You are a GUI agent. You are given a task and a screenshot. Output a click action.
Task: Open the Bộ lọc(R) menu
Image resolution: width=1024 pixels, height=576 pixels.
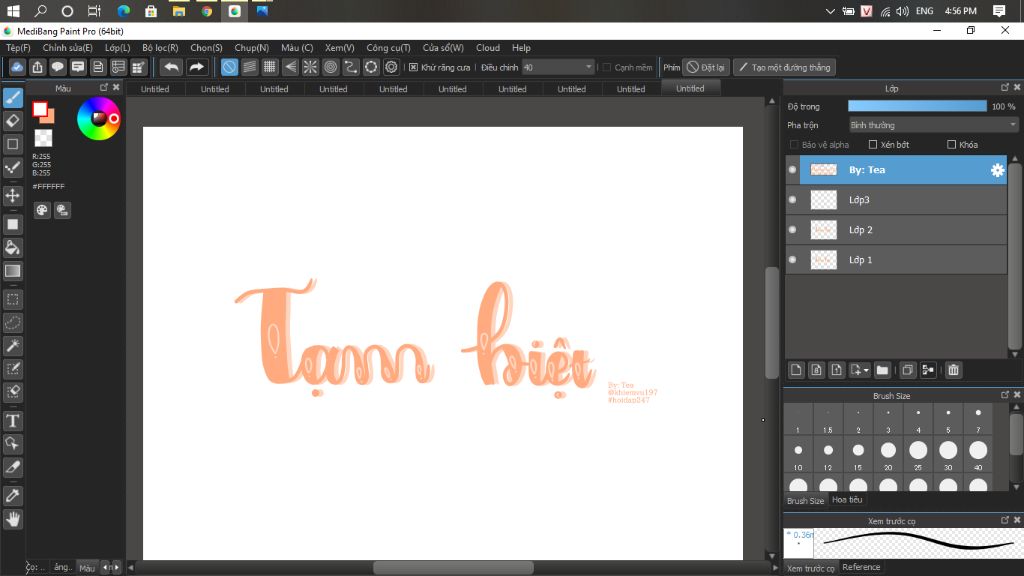pyautogui.click(x=160, y=48)
